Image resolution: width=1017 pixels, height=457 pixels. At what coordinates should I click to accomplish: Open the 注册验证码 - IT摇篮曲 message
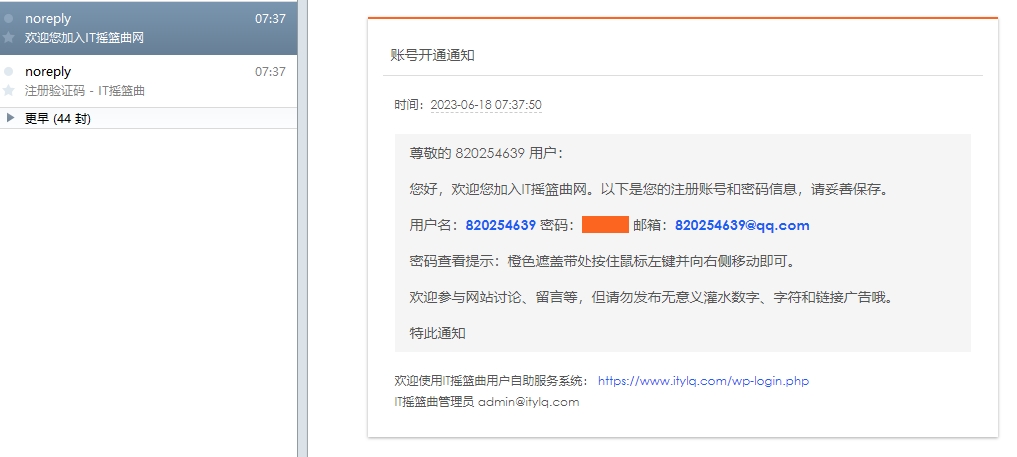tap(85, 90)
